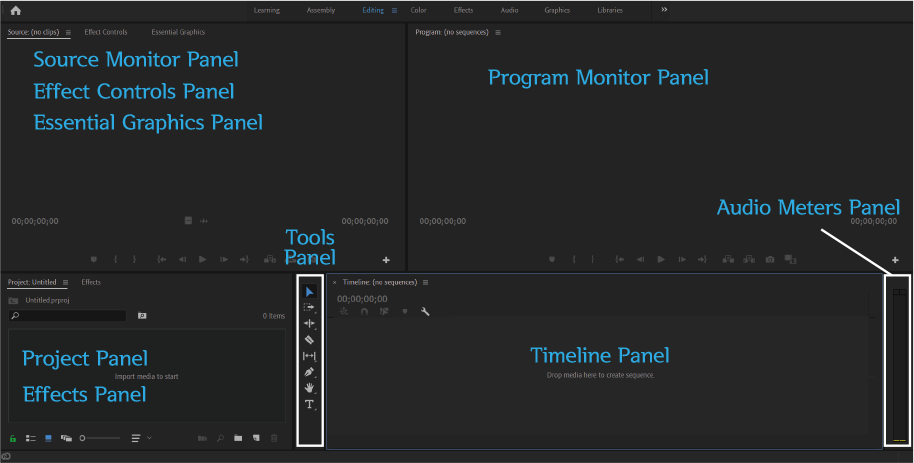Activate the Slip tool
The image size is (914, 463).
[x=309, y=356]
